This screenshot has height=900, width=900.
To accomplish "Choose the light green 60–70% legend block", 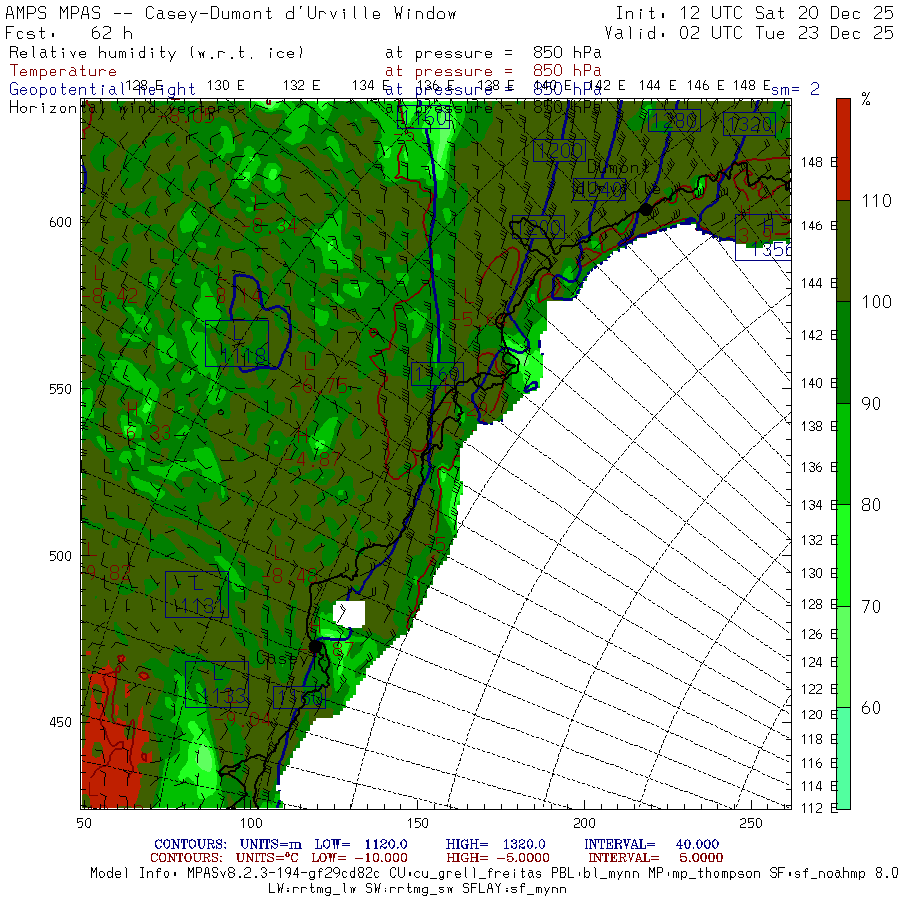I will pyautogui.click(x=843, y=657).
